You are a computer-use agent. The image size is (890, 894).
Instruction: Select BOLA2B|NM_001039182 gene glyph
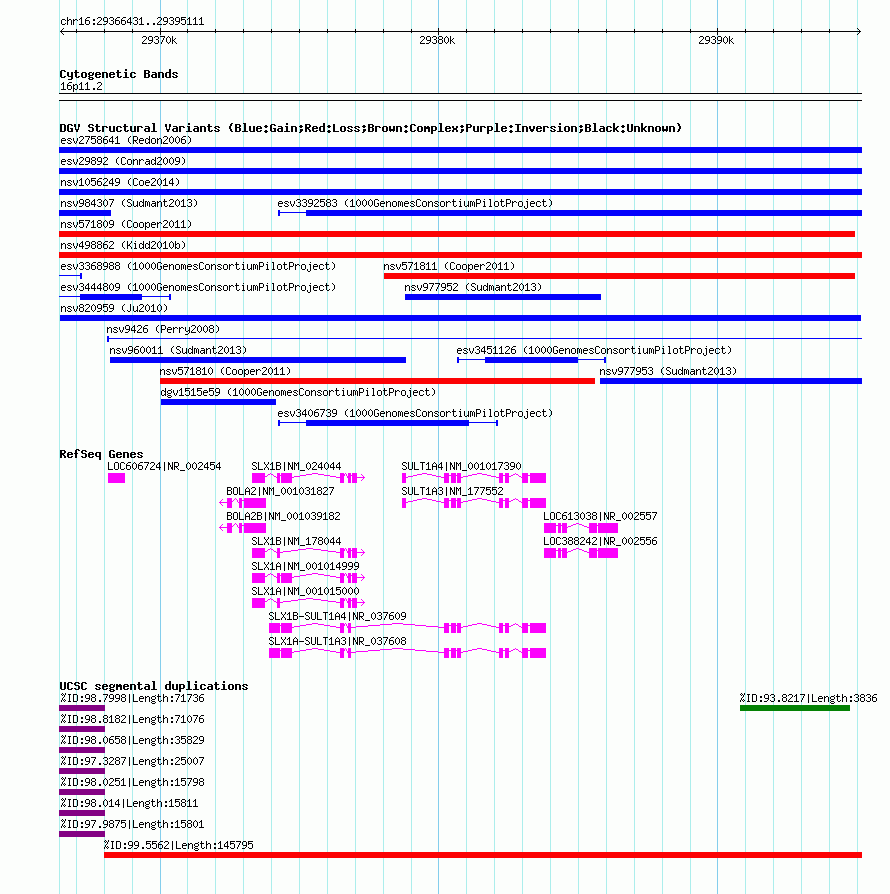click(x=243, y=529)
